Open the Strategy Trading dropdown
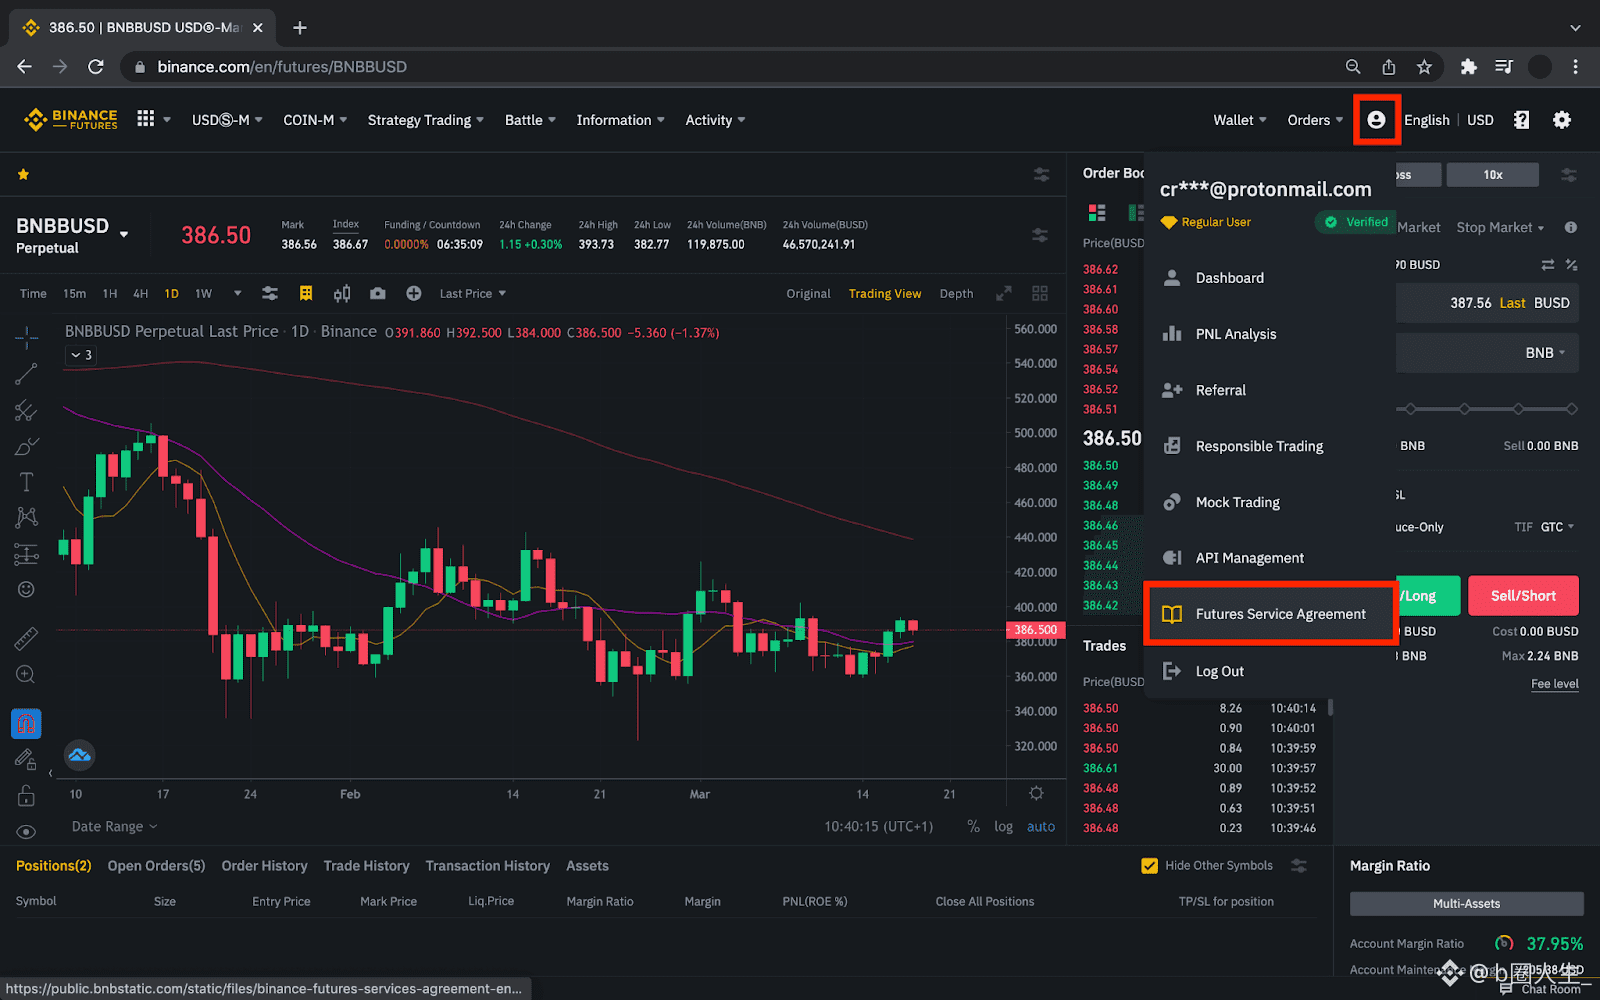This screenshot has height=1000, width=1600. [426, 120]
